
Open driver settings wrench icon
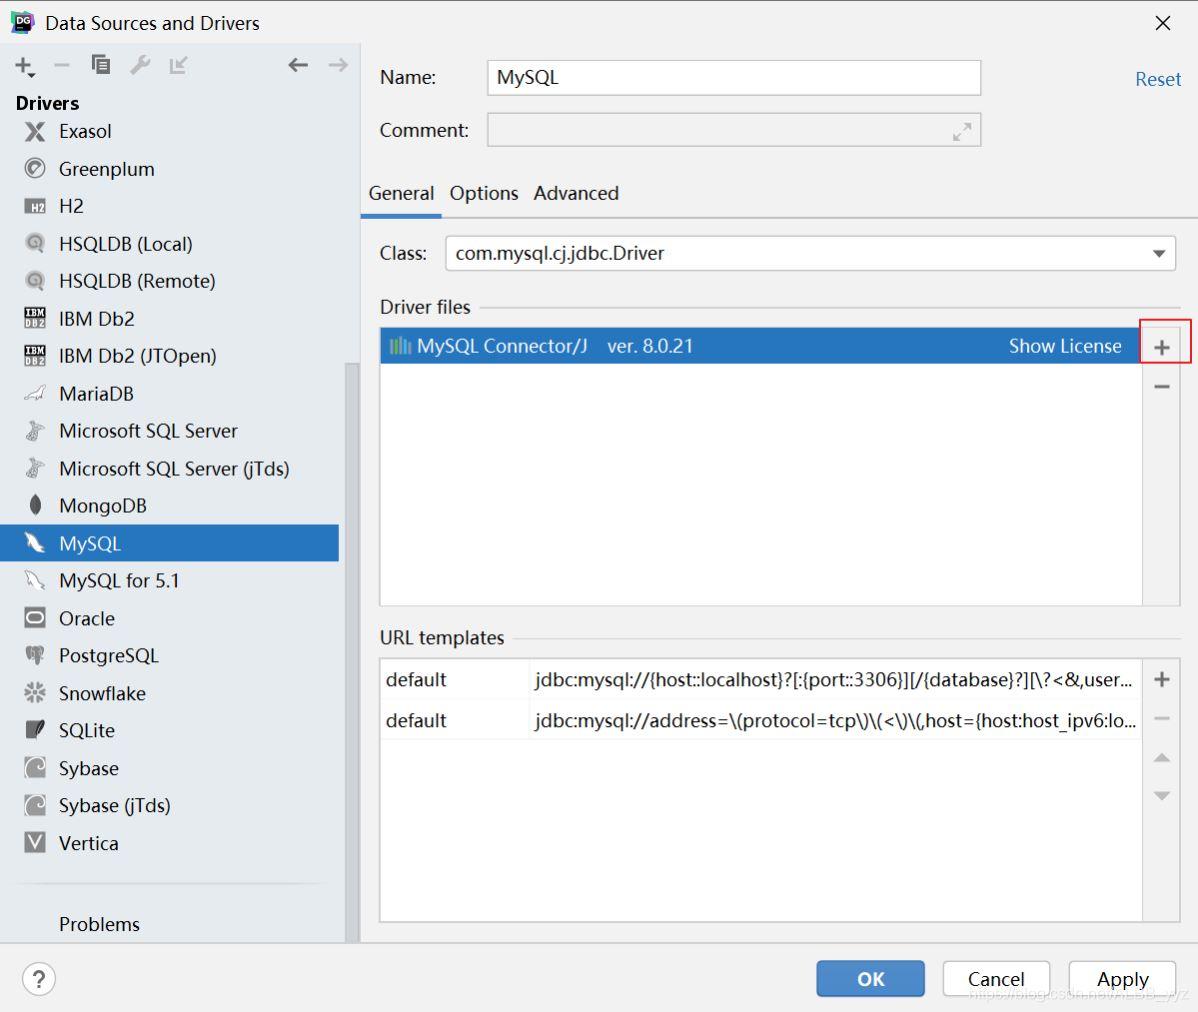(140, 65)
